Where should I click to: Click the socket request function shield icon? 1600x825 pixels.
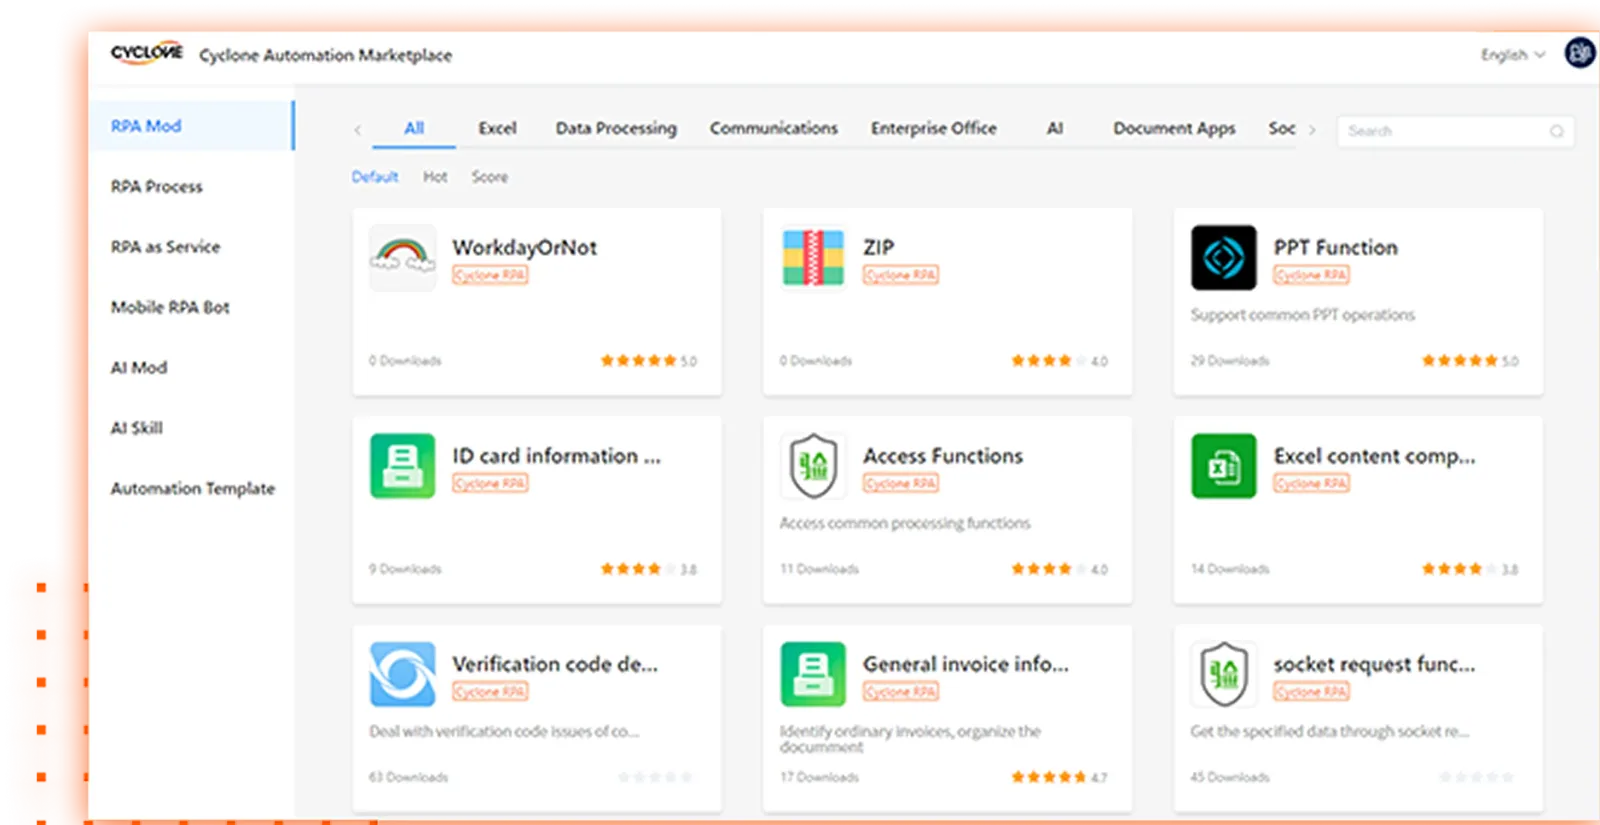pos(1224,674)
